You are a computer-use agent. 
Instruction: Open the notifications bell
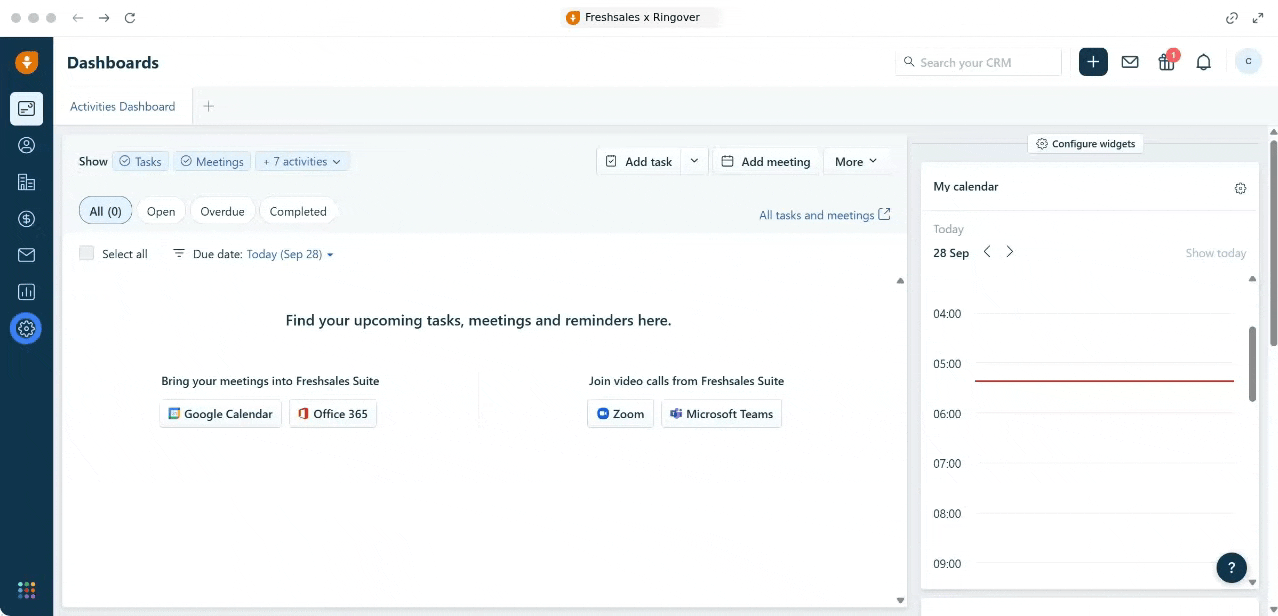click(1204, 62)
